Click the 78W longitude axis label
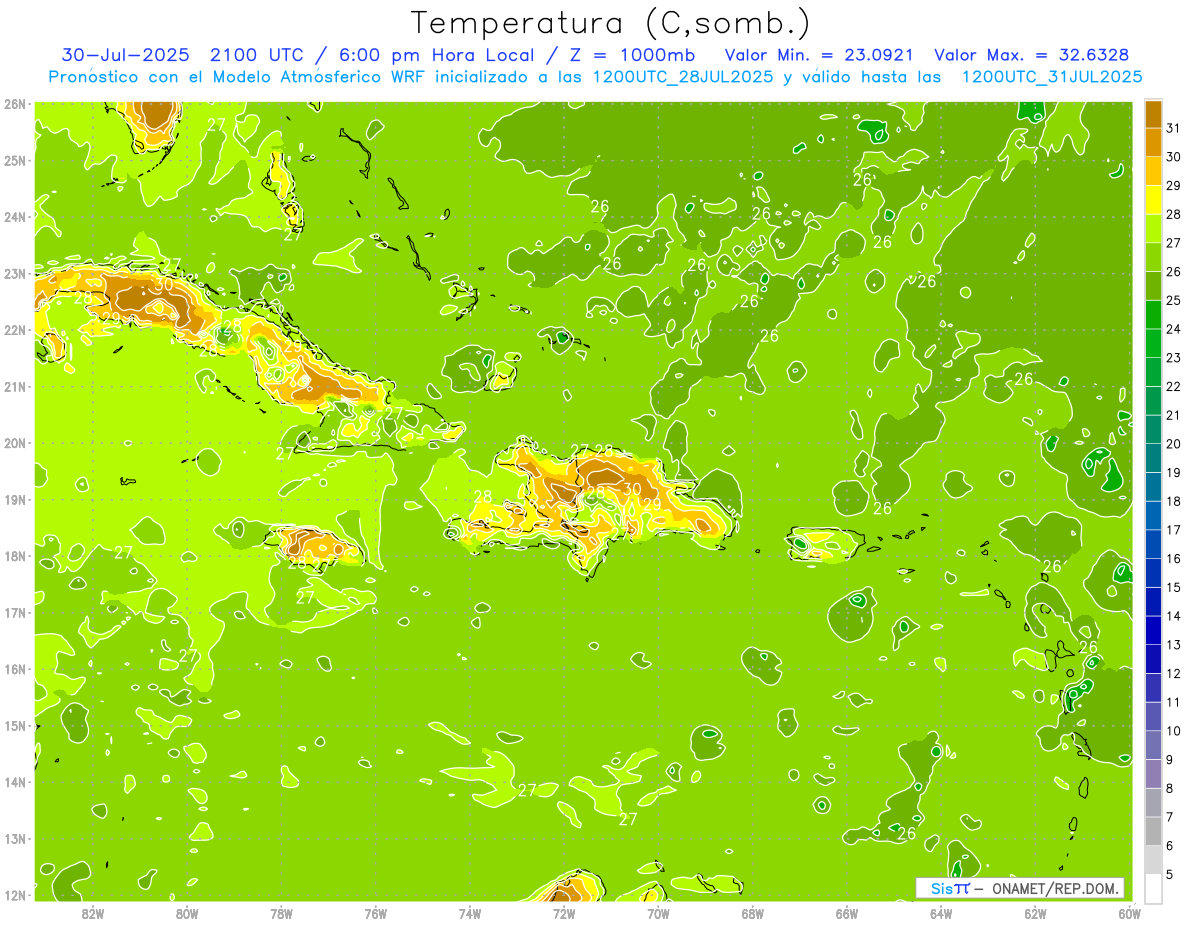This screenshot has height=927, width=1200. coord(281,913)
